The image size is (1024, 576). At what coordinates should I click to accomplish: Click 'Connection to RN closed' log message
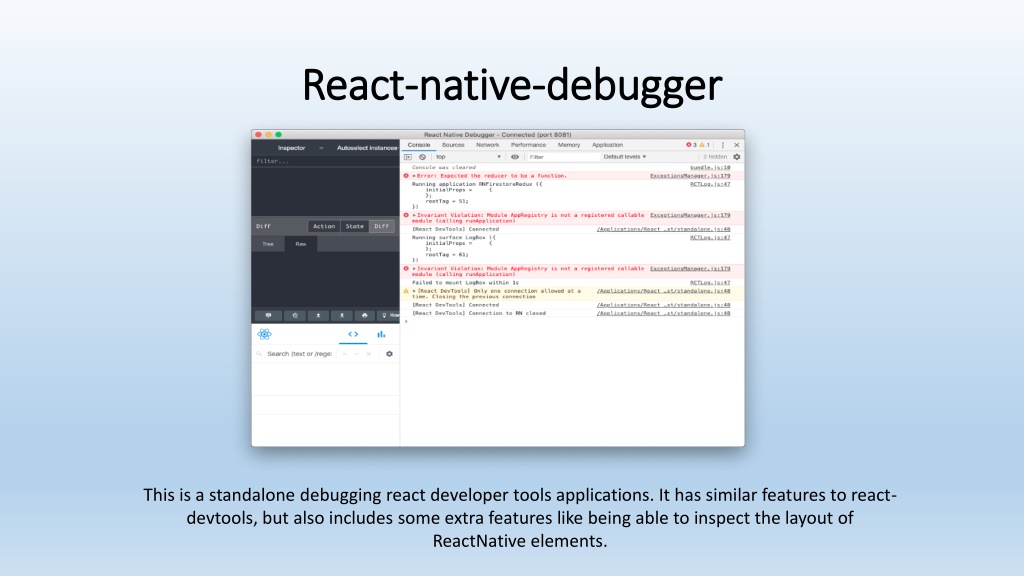coord(479,313)
